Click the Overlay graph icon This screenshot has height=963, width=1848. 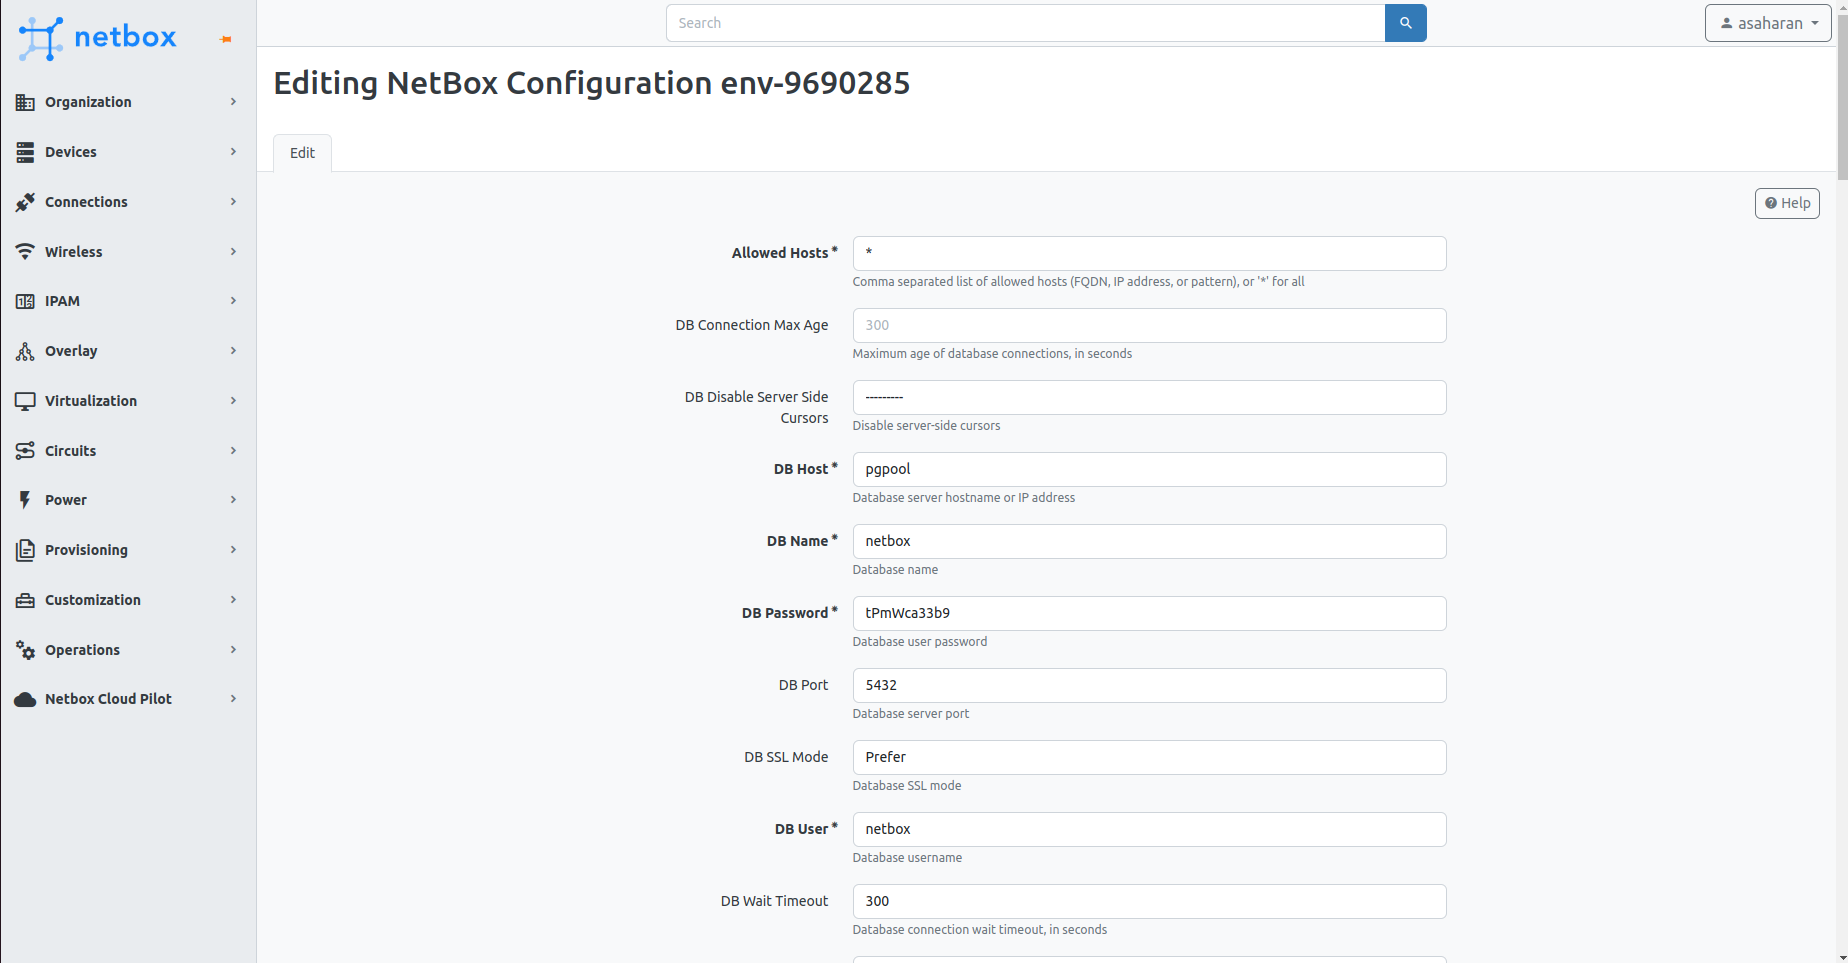click(x=25, y=351)
